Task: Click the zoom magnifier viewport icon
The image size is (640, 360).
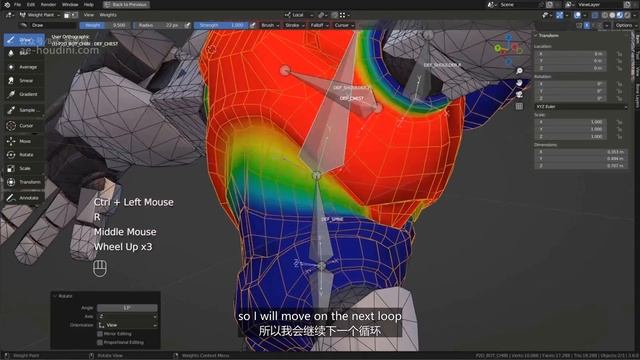Action: 519,71
